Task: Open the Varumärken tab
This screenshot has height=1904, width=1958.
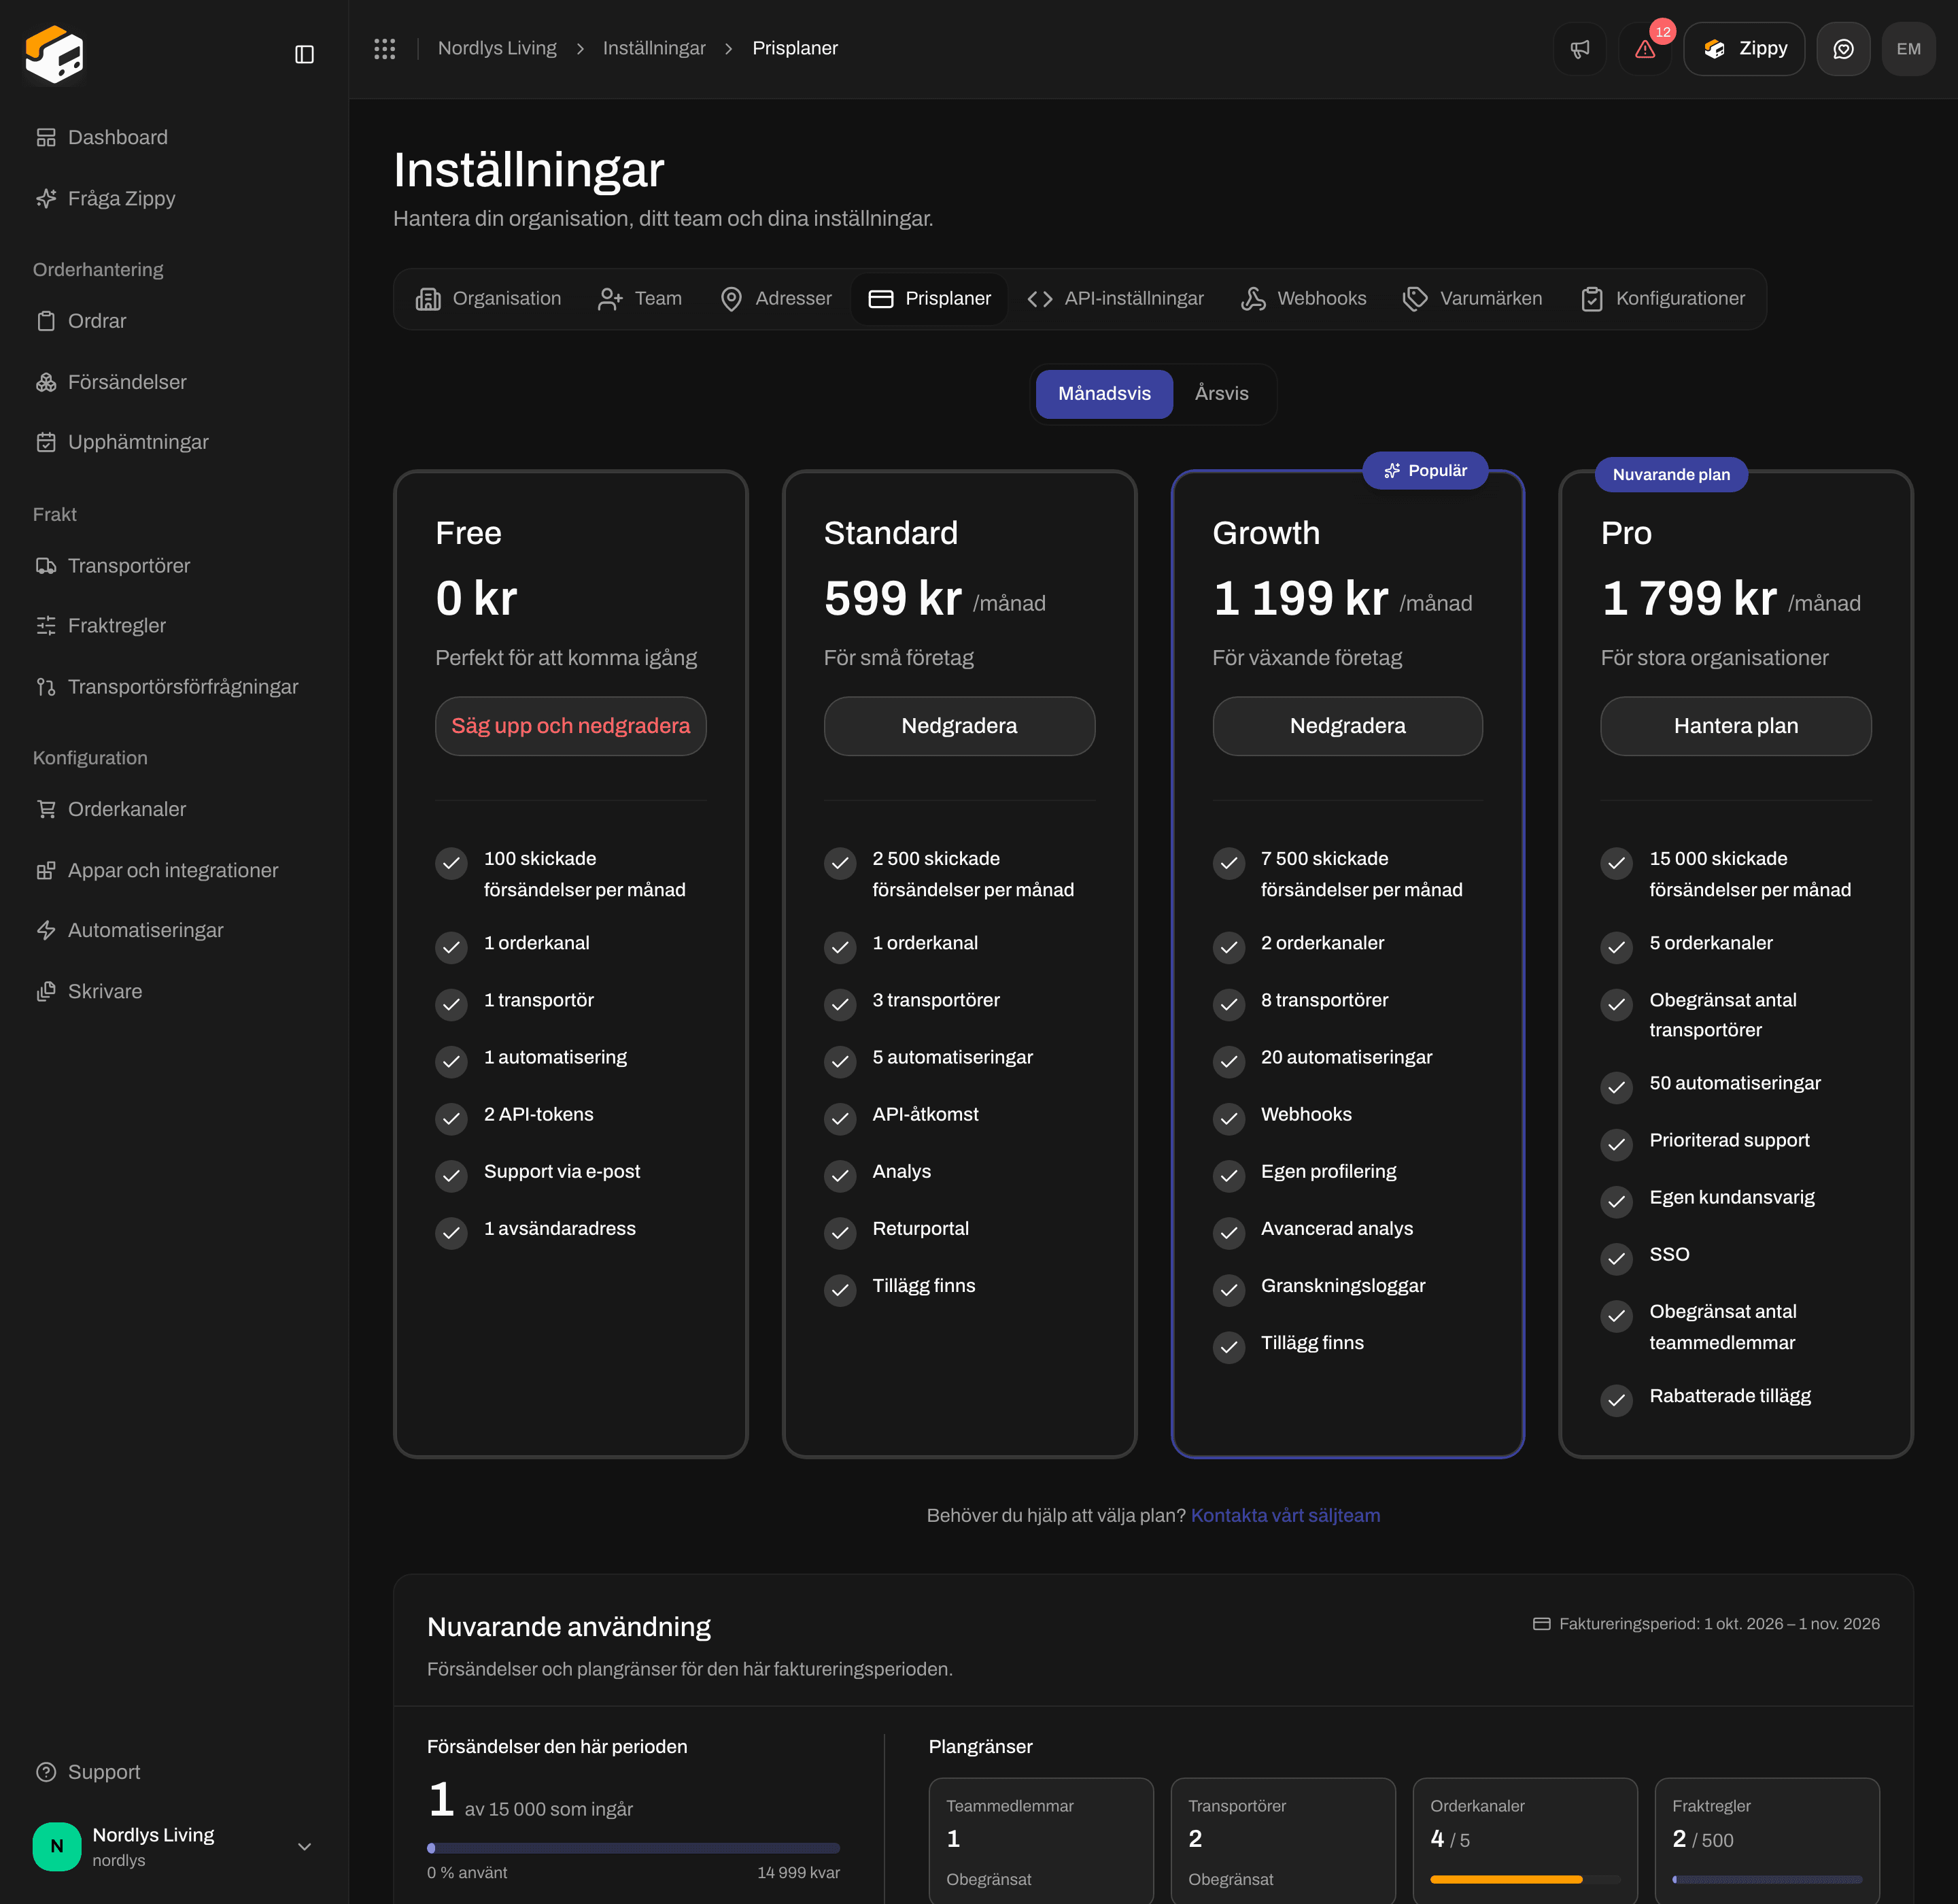Action: point(1473,299)
